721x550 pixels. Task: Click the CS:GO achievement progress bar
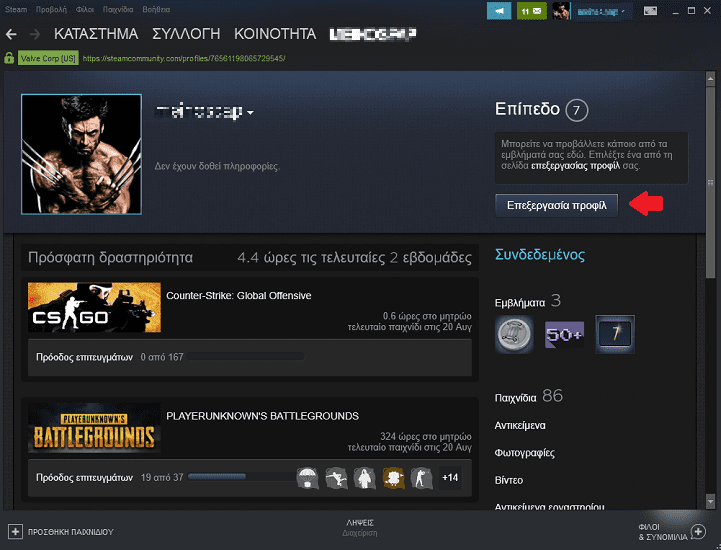tap(246, 357)
